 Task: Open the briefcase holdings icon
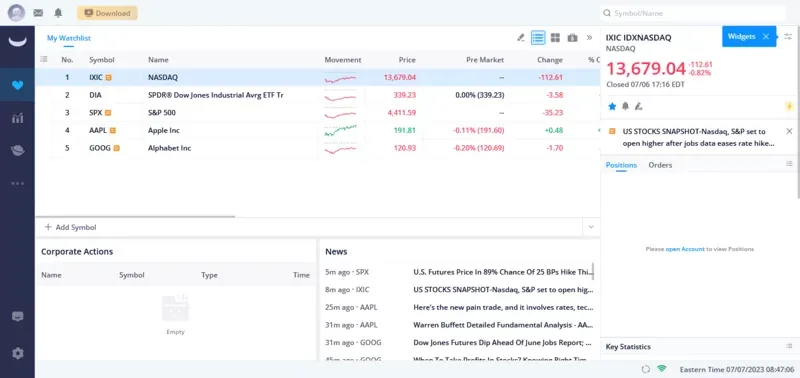pyautogui.click(x=572, y=38)
